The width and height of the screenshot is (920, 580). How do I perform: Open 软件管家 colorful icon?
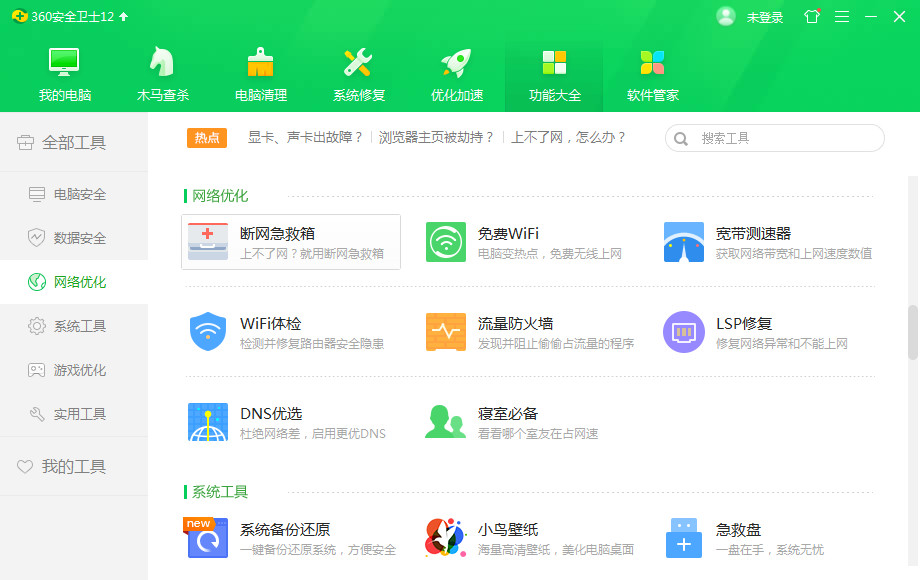652,62
